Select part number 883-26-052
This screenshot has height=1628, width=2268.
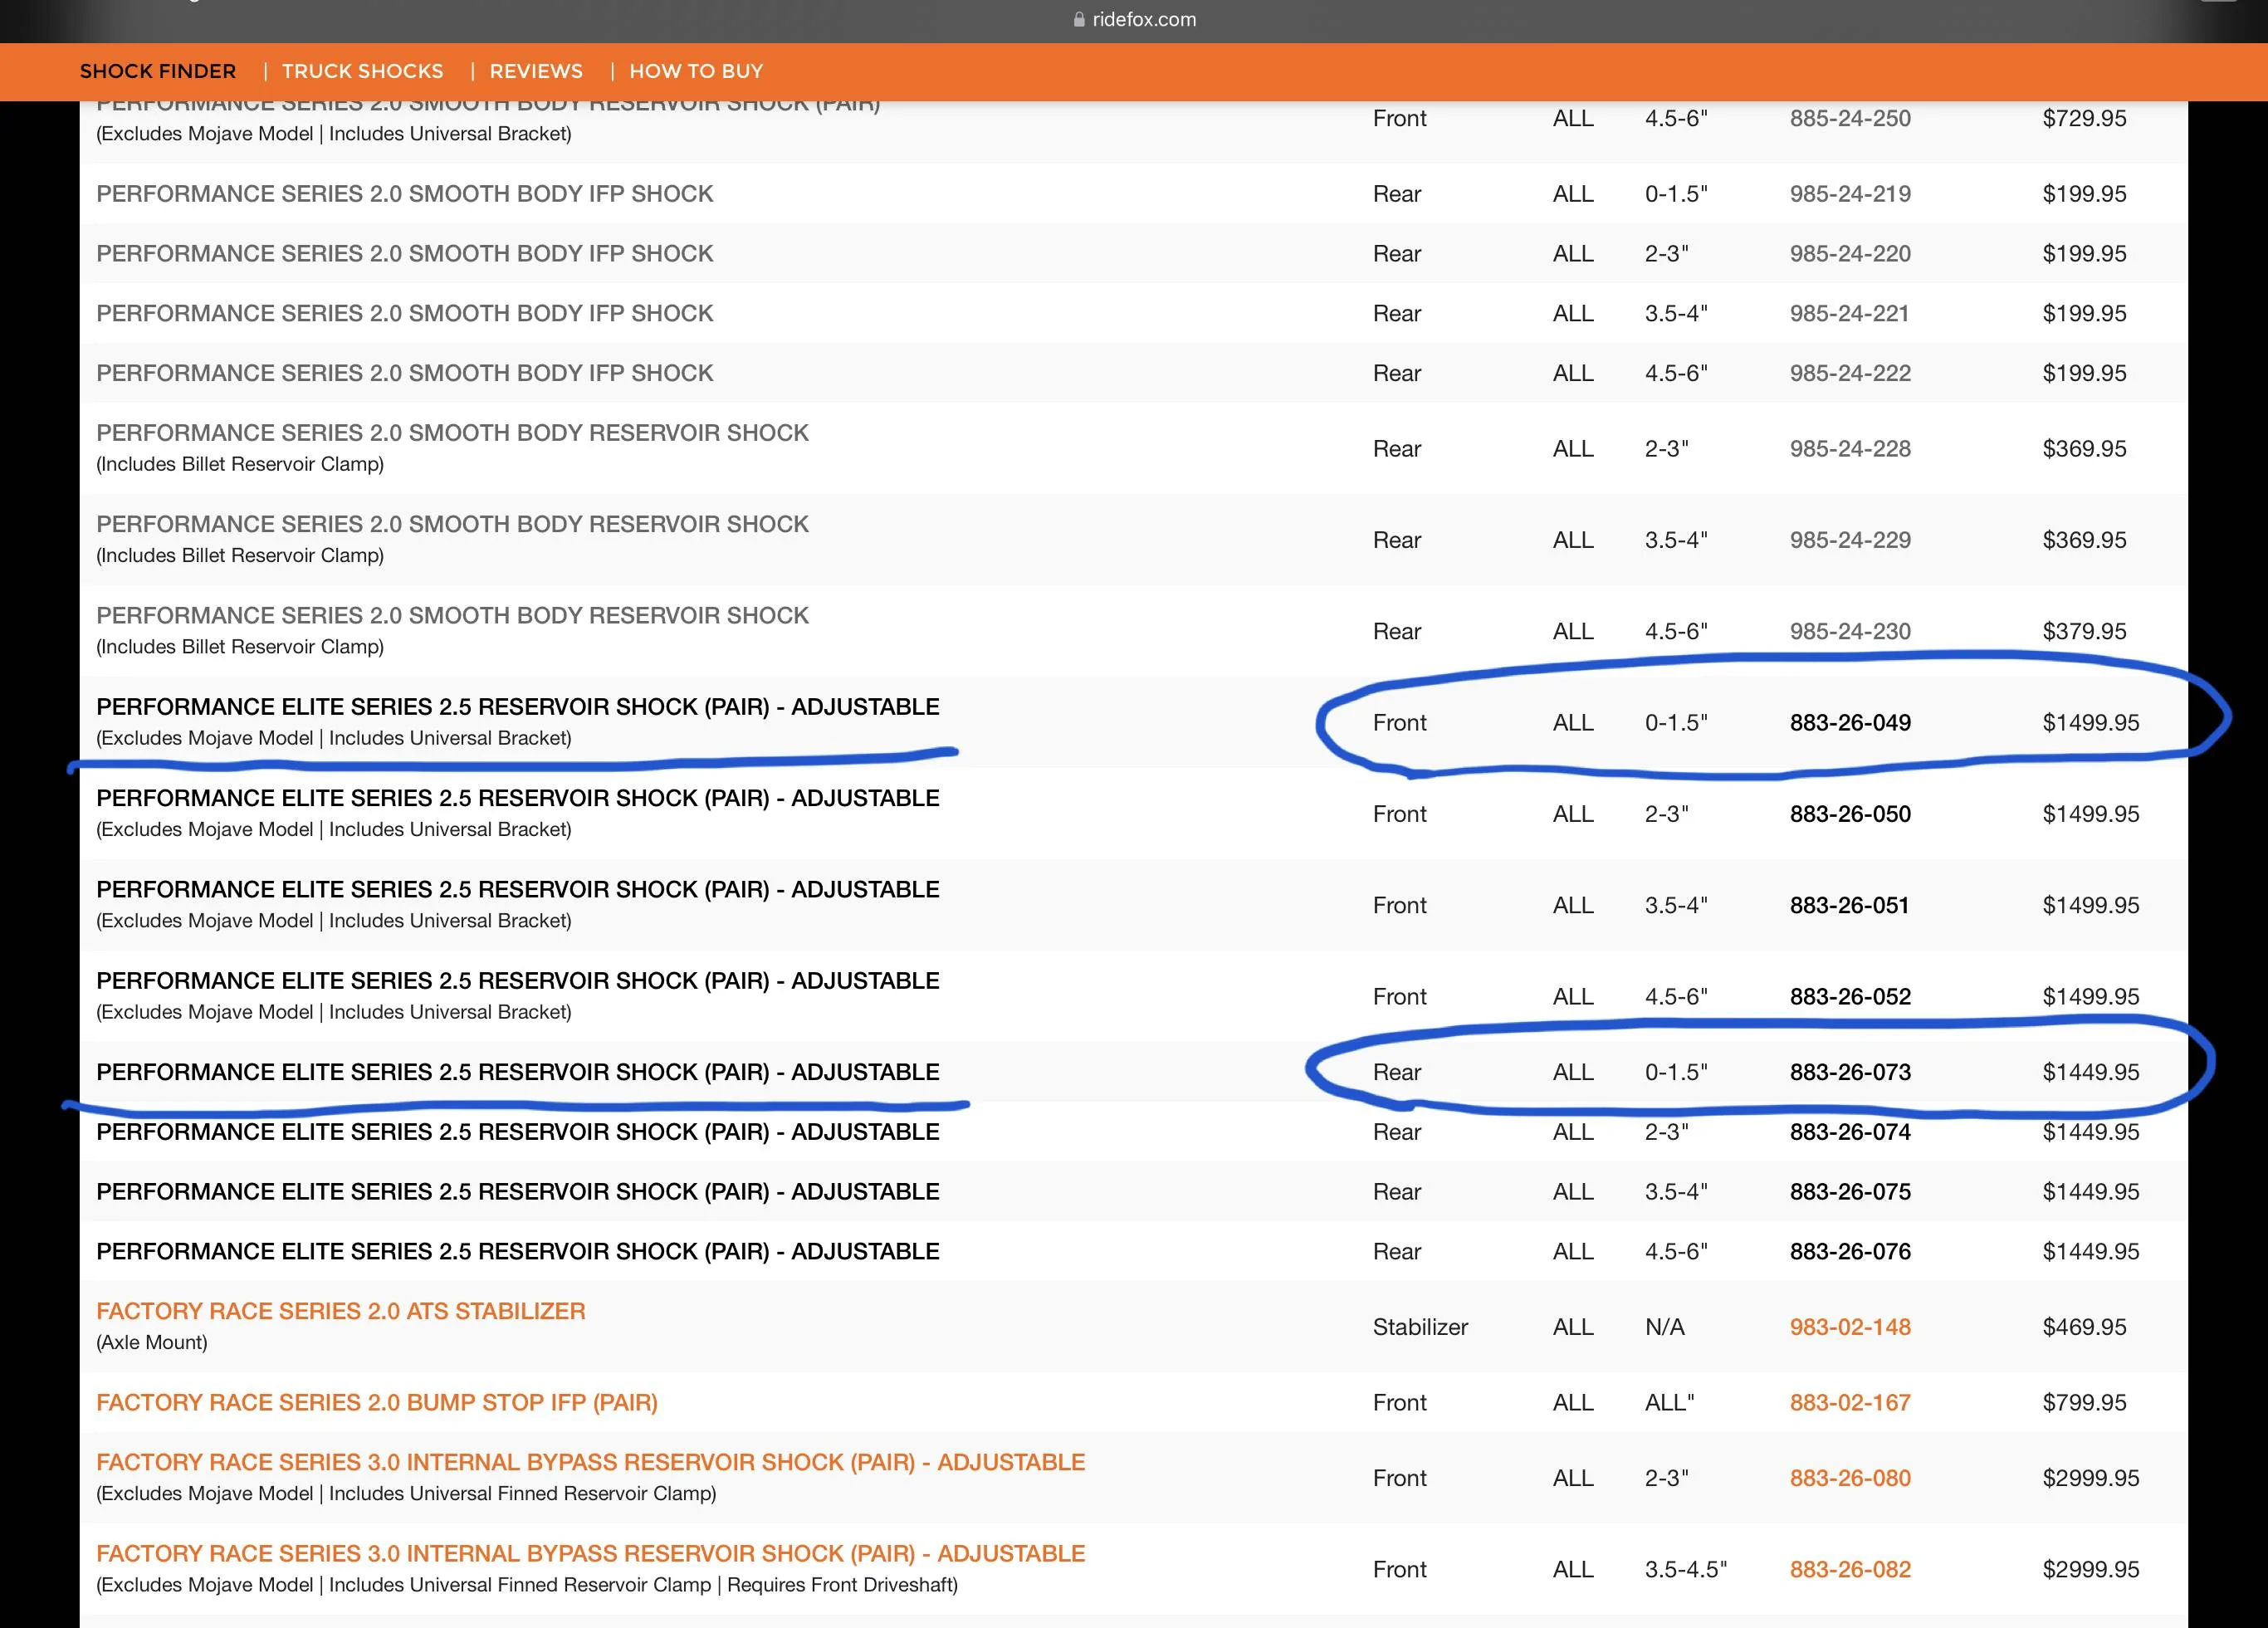(x=1850, y=996)
